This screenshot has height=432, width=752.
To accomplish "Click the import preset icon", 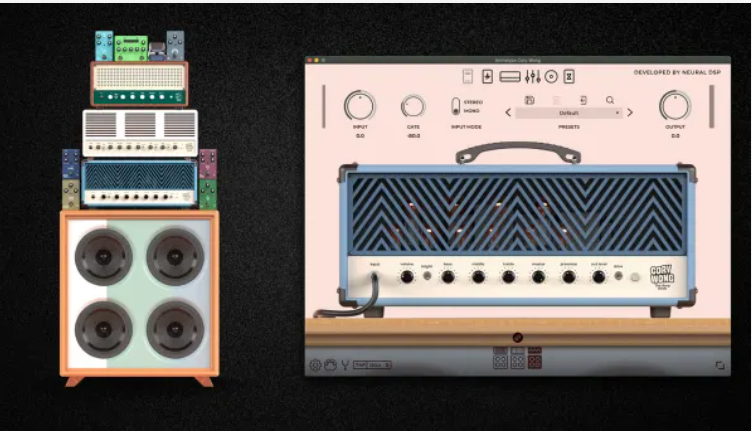I will point(583,100).
